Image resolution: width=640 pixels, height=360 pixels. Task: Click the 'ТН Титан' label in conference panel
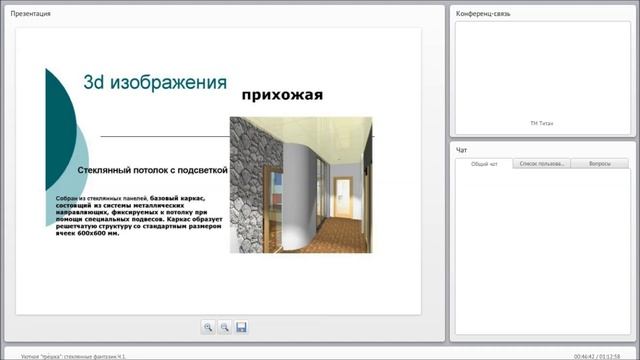click(x=542, y=123)
